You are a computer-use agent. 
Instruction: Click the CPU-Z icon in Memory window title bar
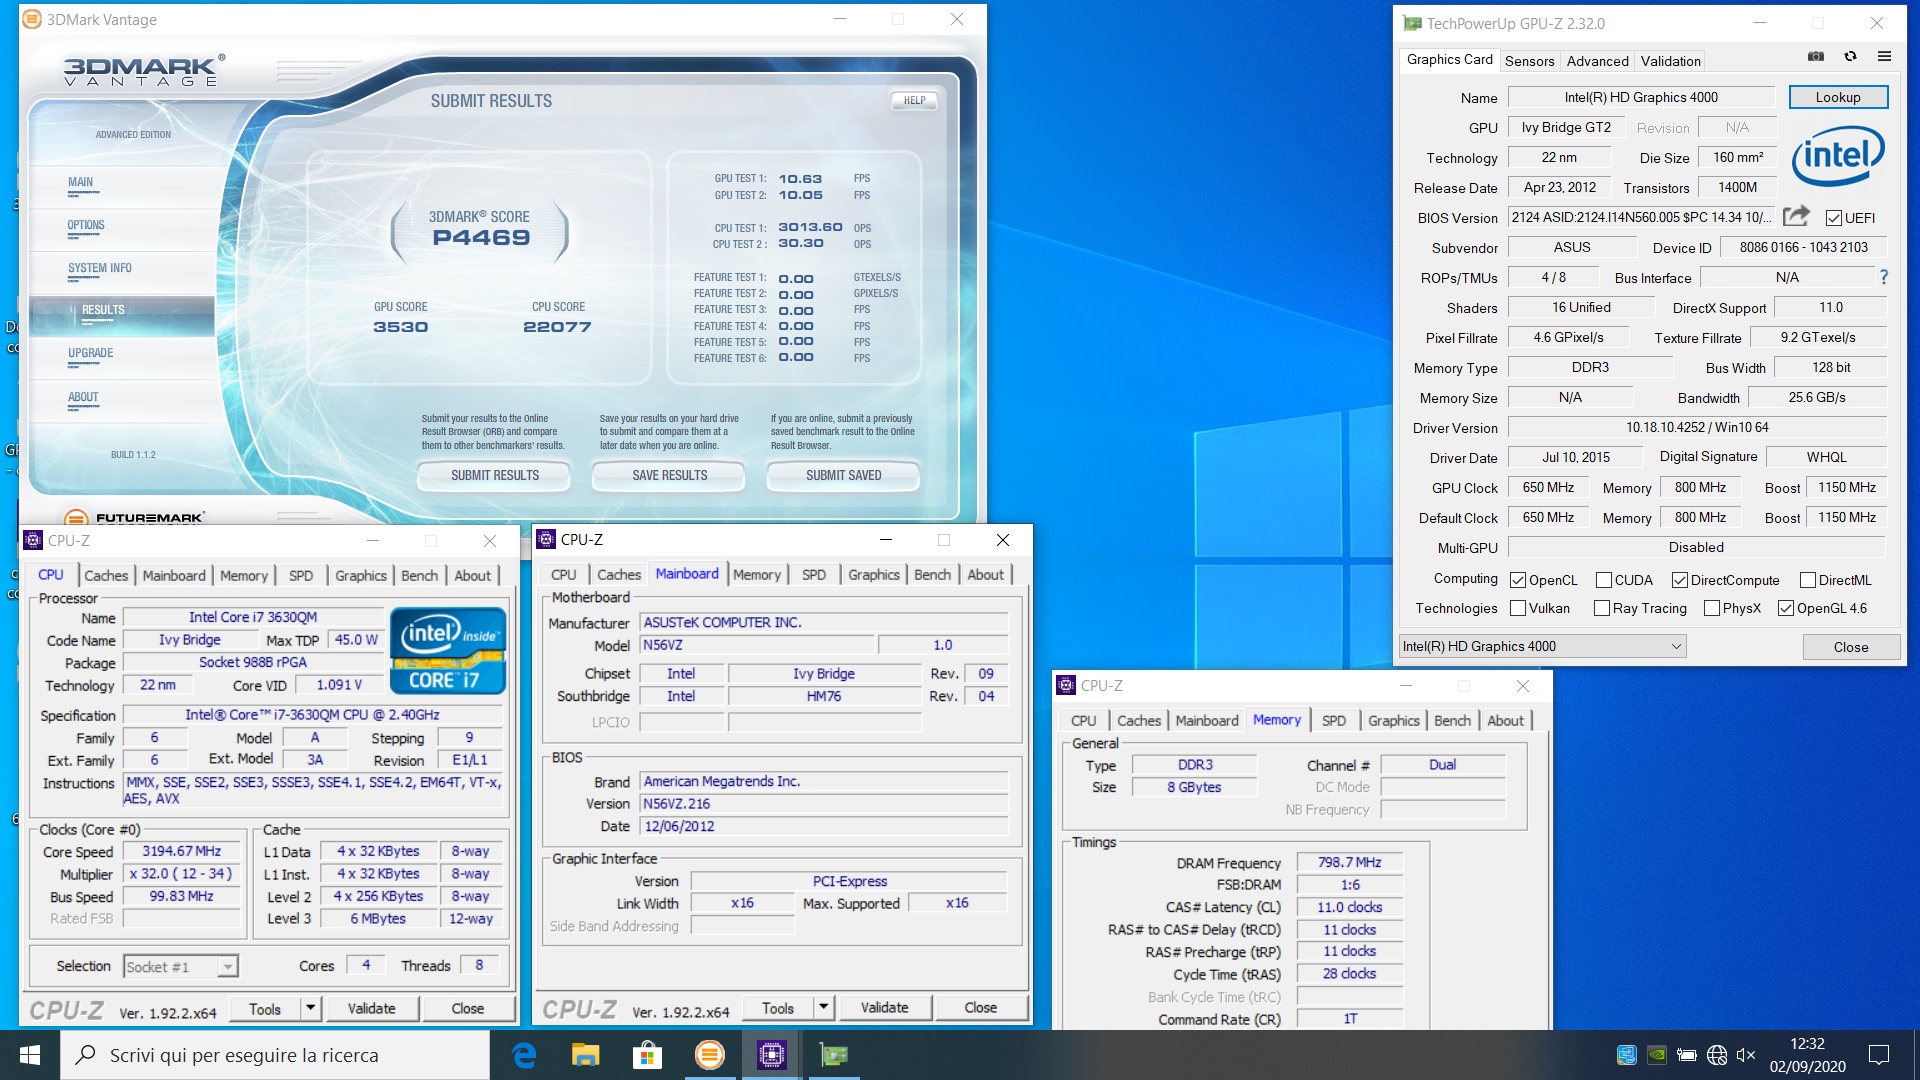pyautogui.click(x=1066, y=685)
